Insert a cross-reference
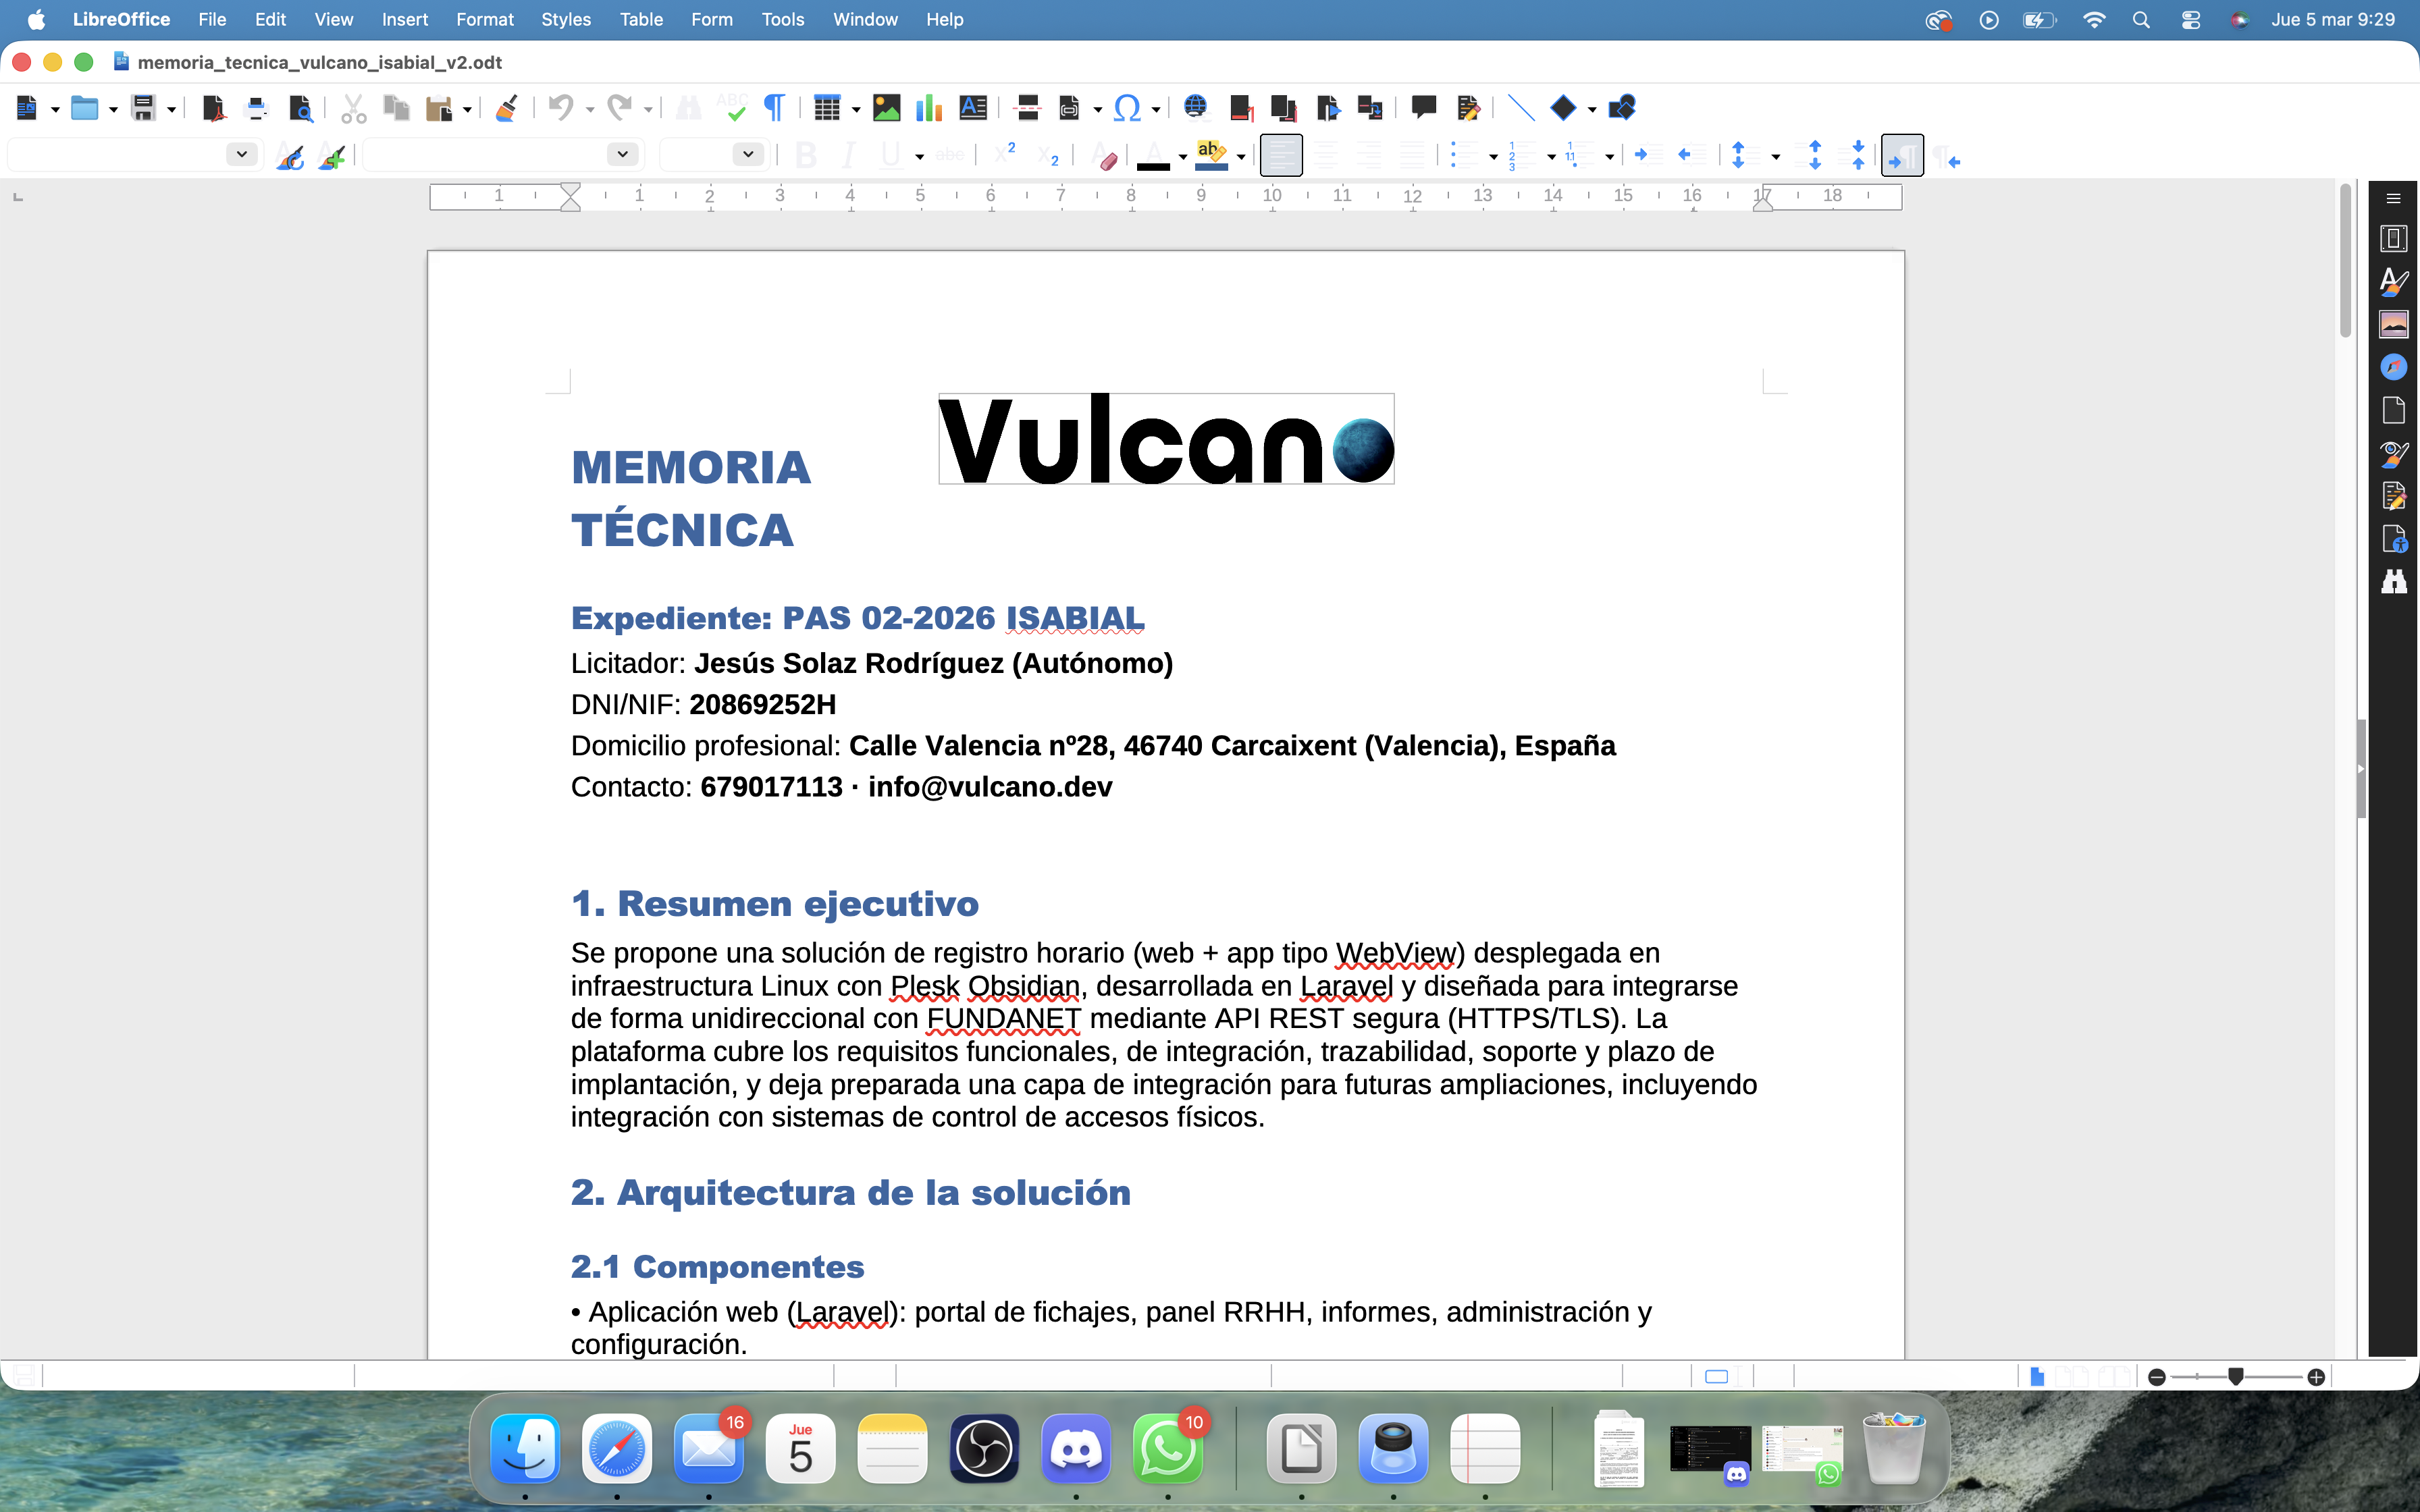 point(1371,108)
